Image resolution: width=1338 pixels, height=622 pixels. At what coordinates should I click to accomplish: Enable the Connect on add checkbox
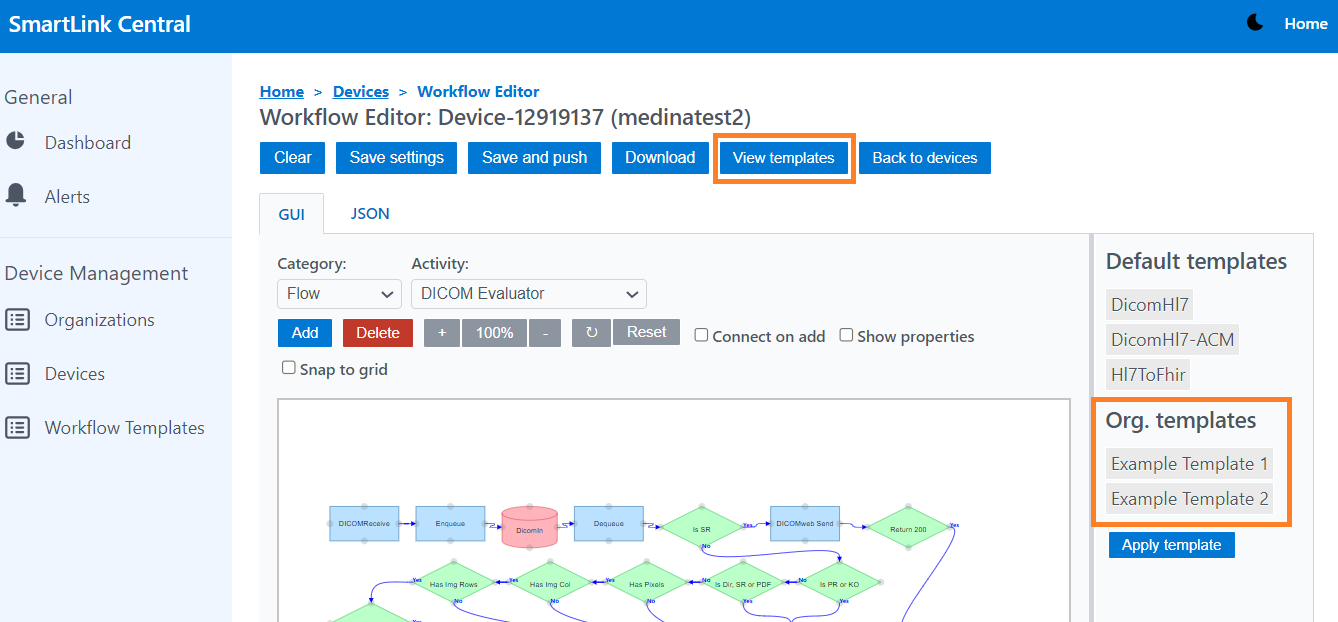pyautogui.click(x=702, y=336)
